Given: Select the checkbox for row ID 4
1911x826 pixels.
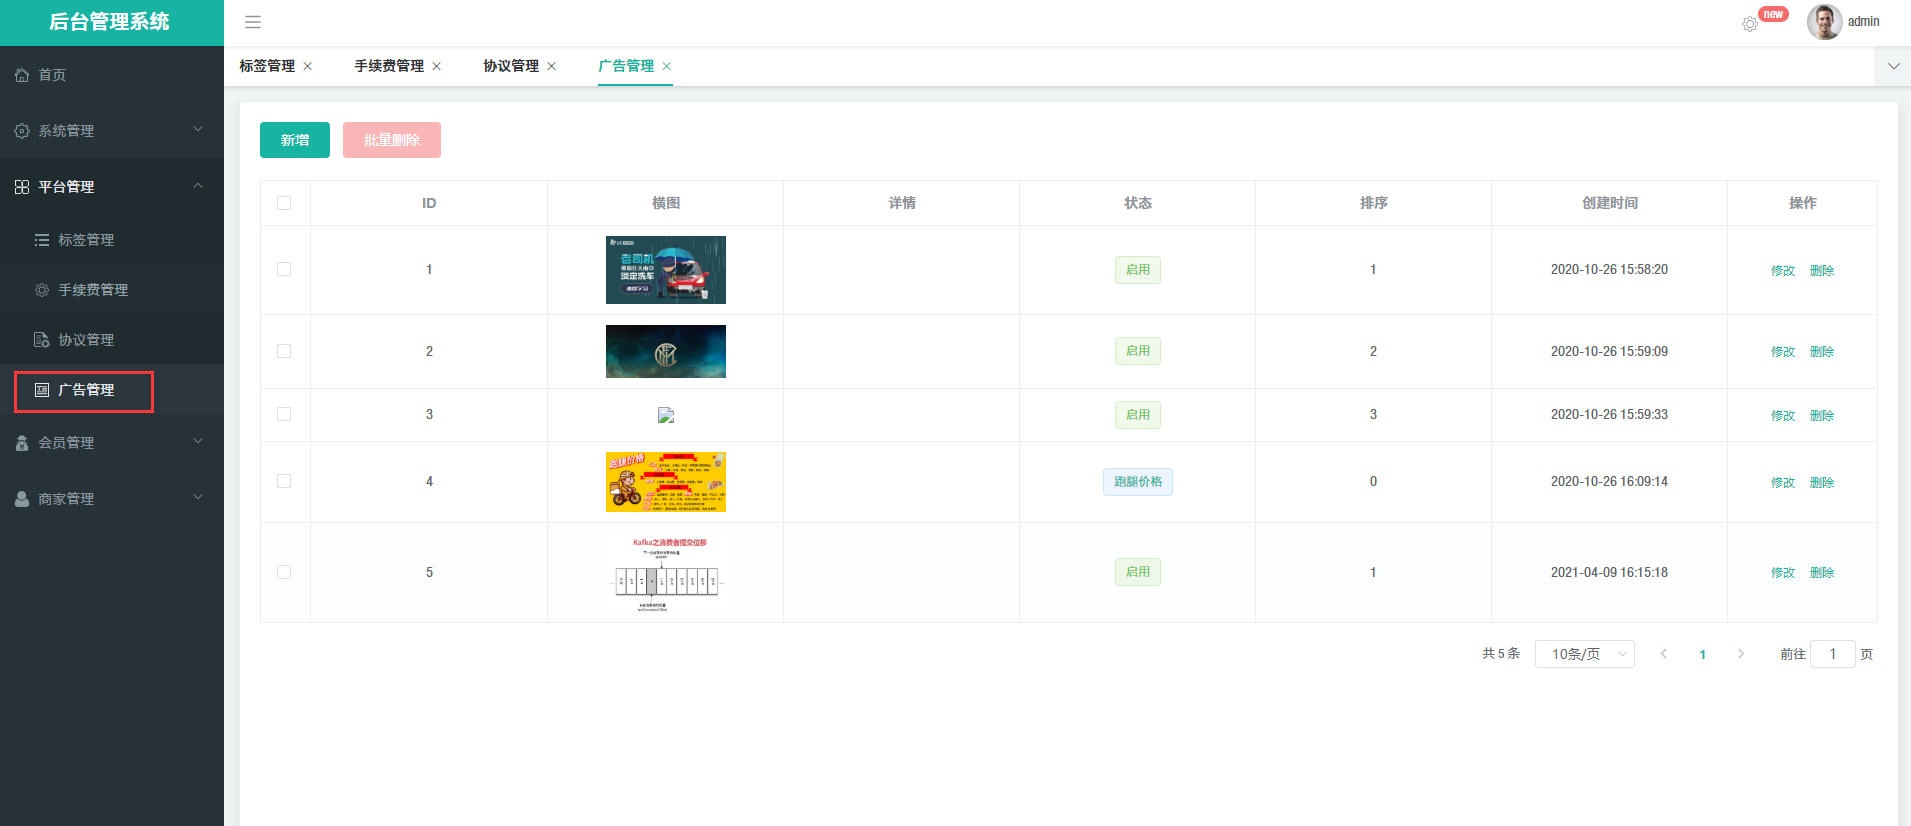Looking at the screenshot, I should pyautogui.click(x=284, y=481).
